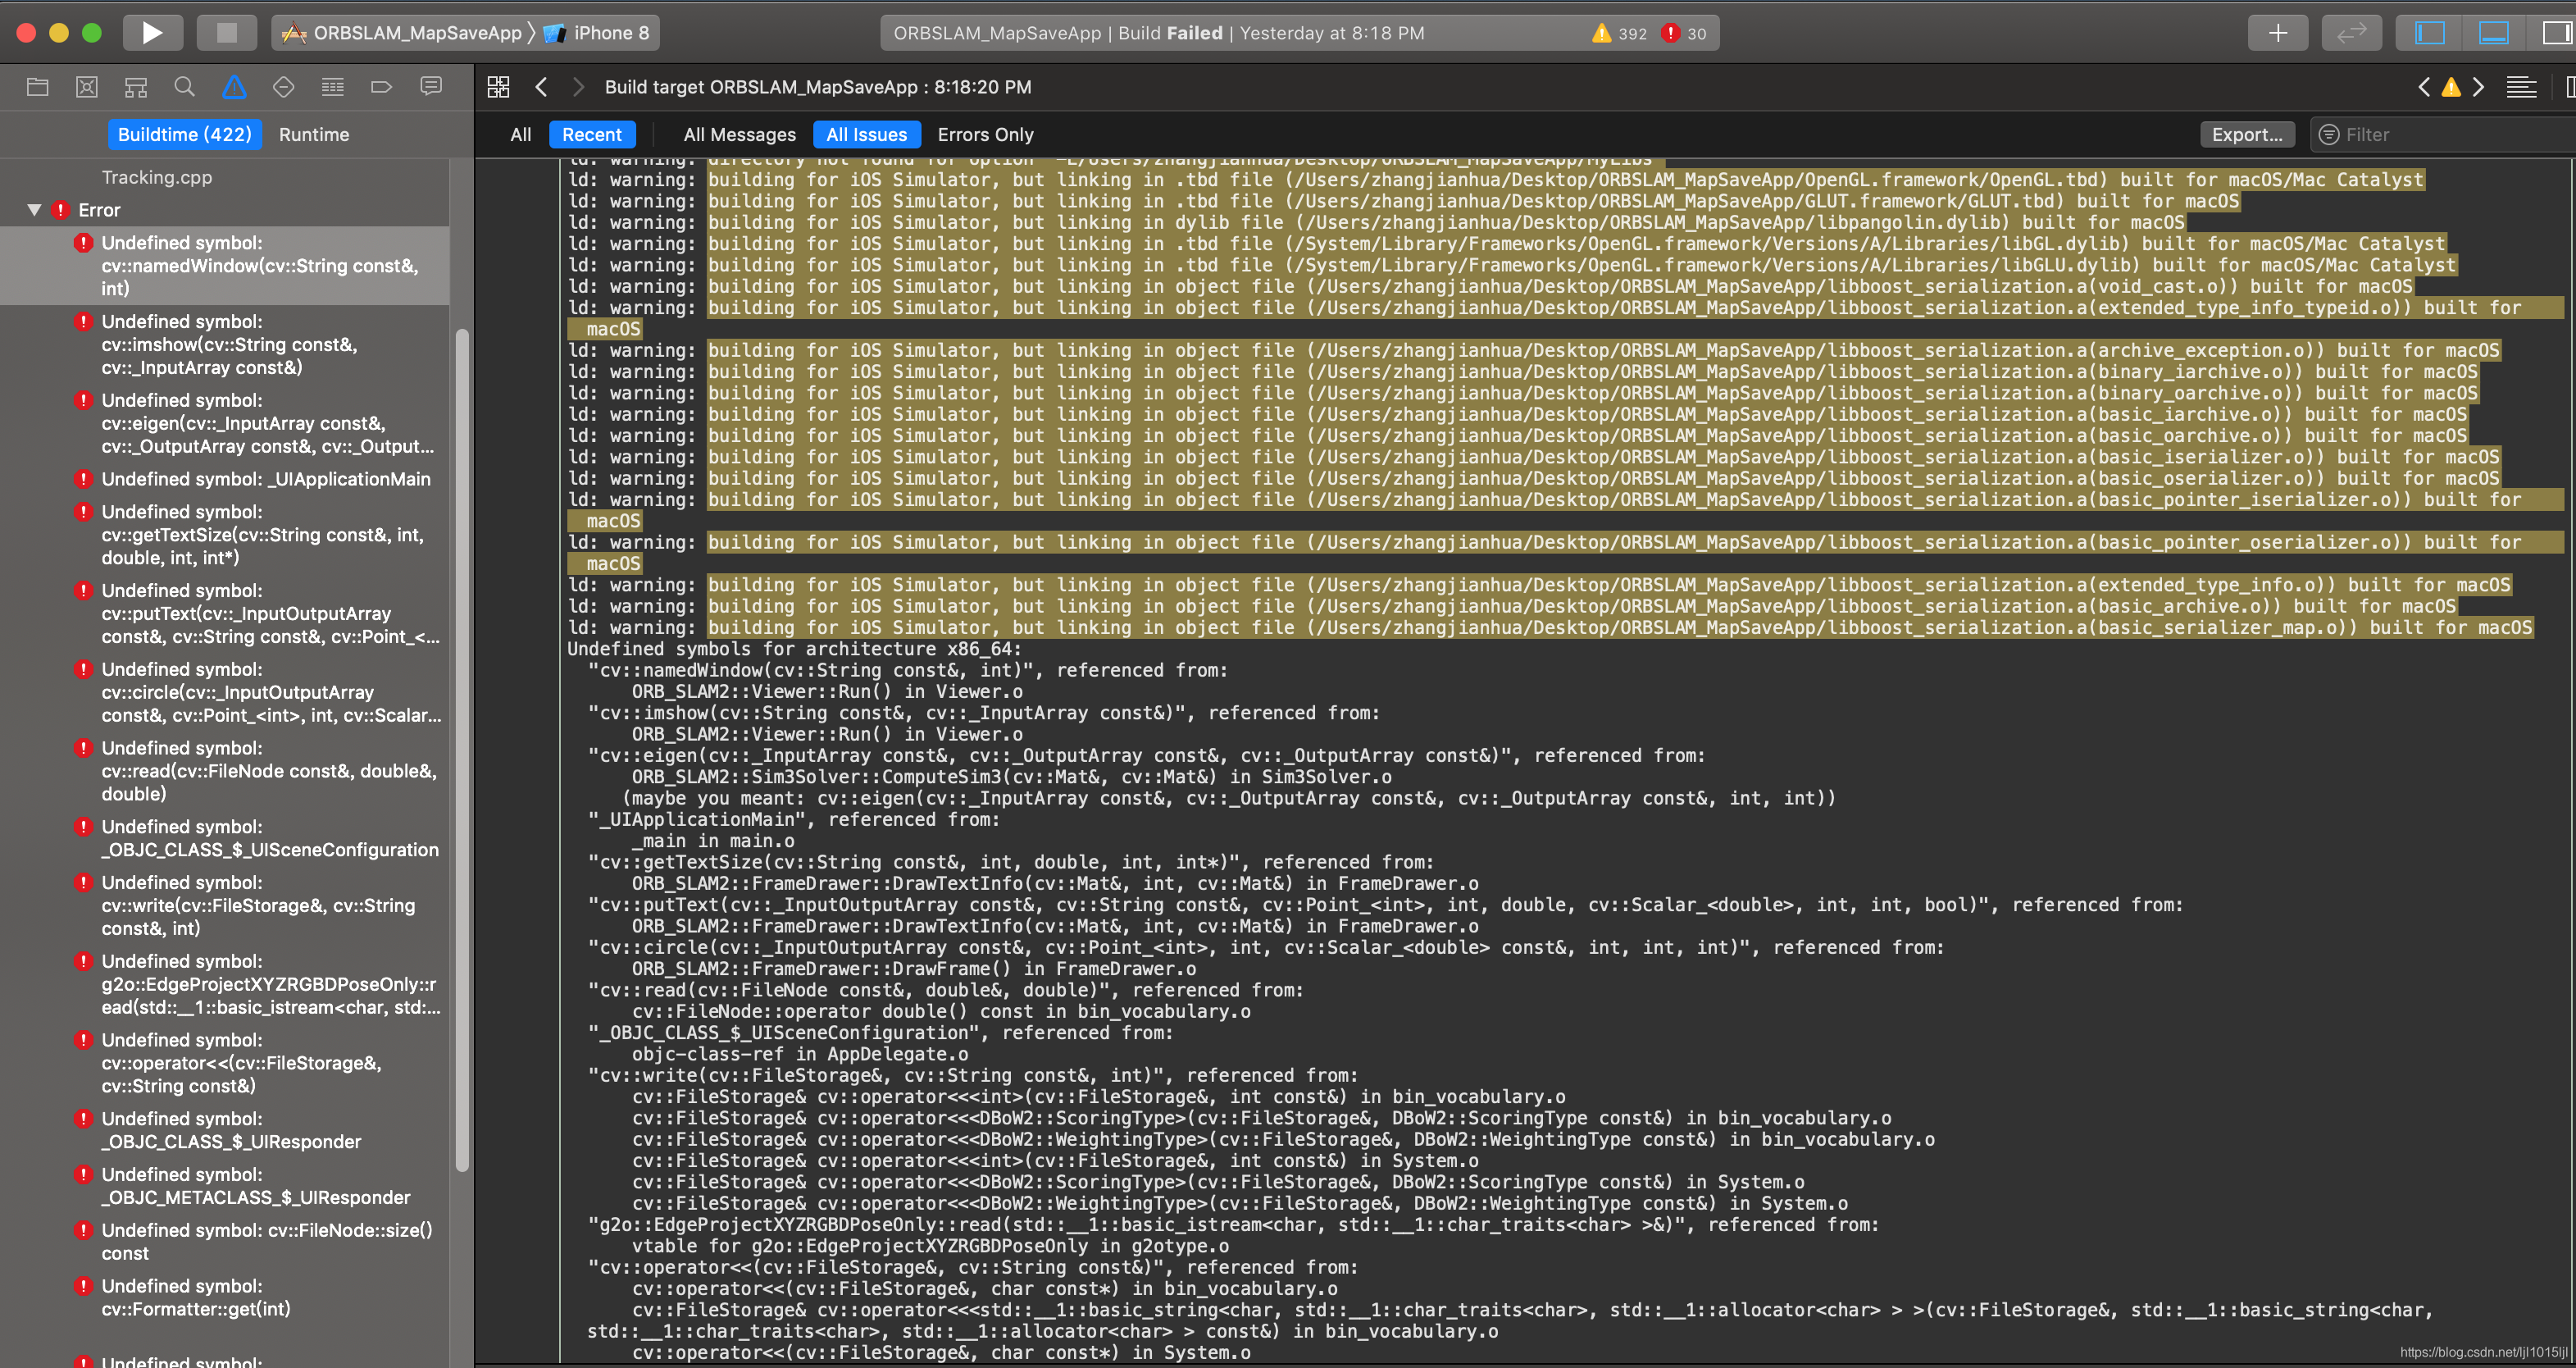Viewport: 2576px width, 1368px height.
Task: Select Tracking.cpp in issue list
Action: point(157,177)
